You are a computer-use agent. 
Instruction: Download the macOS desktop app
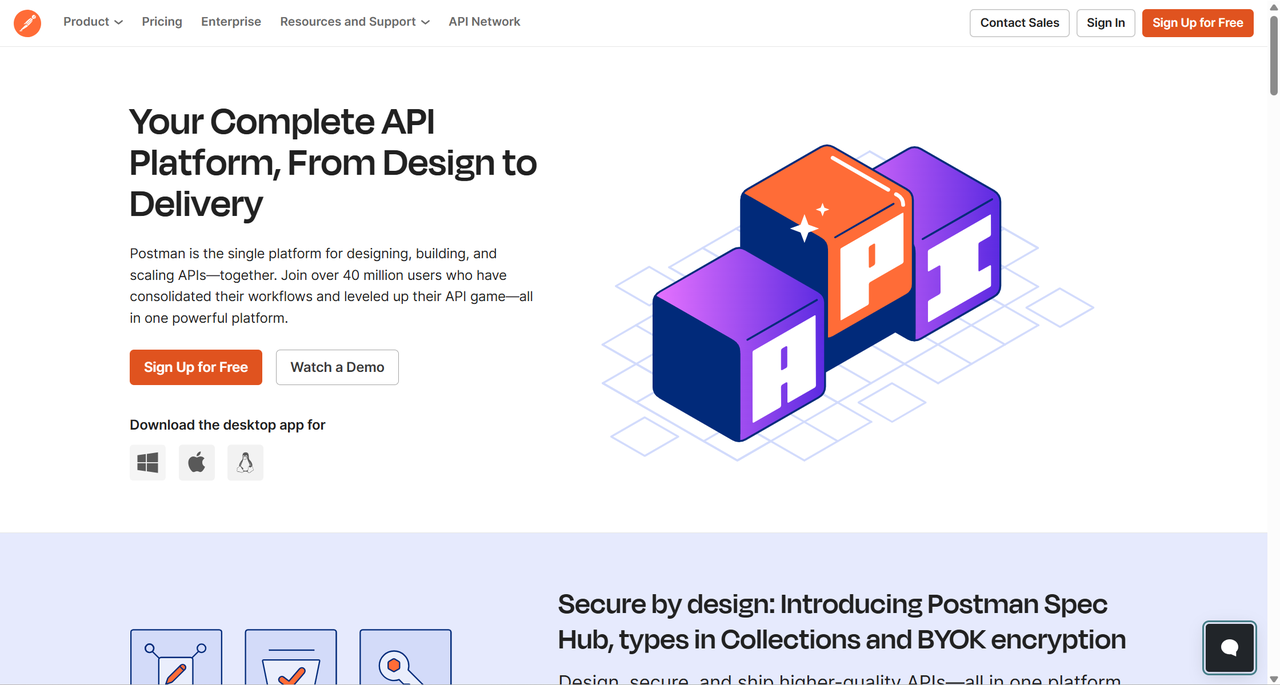tap(197, 463)
